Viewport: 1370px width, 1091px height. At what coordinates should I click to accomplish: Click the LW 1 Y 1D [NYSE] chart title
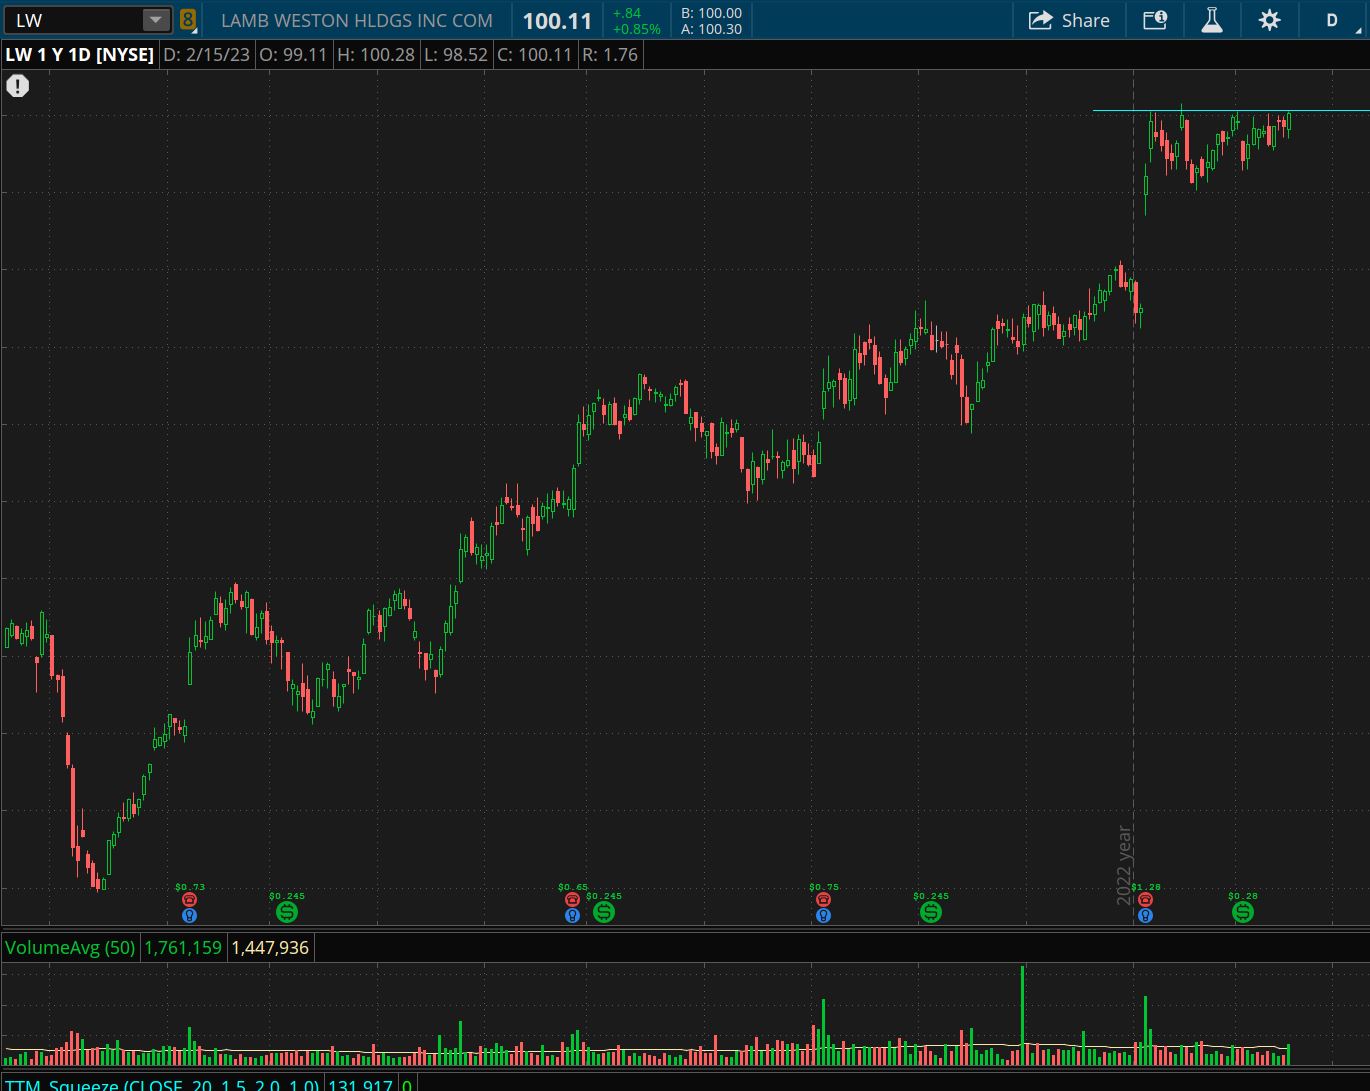click(x=80, y=55)
